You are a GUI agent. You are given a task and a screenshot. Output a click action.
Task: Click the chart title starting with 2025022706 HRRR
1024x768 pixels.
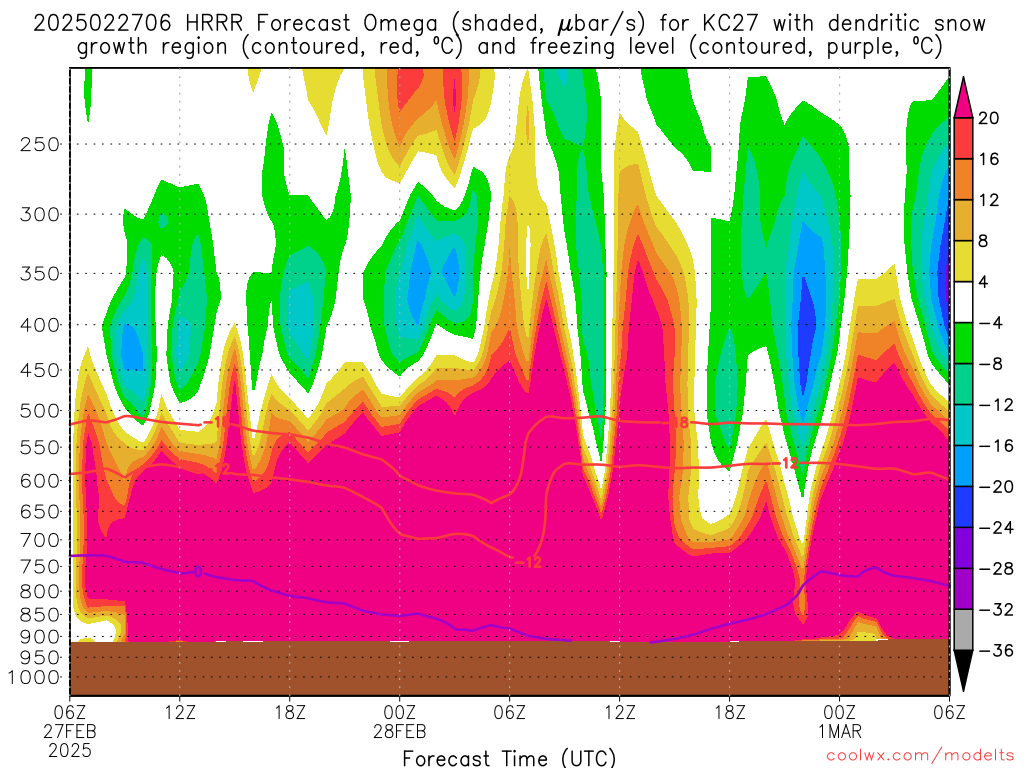[509, 35]
